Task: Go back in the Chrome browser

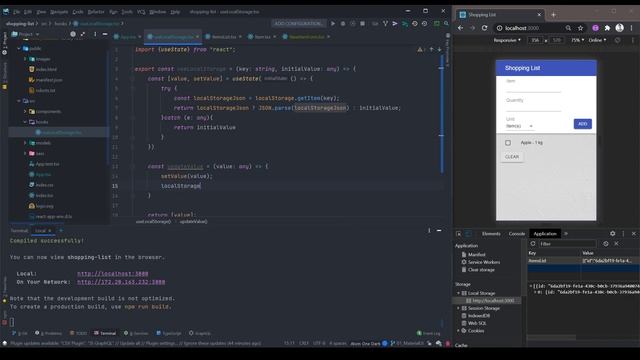Action: (x=460, y=28)
